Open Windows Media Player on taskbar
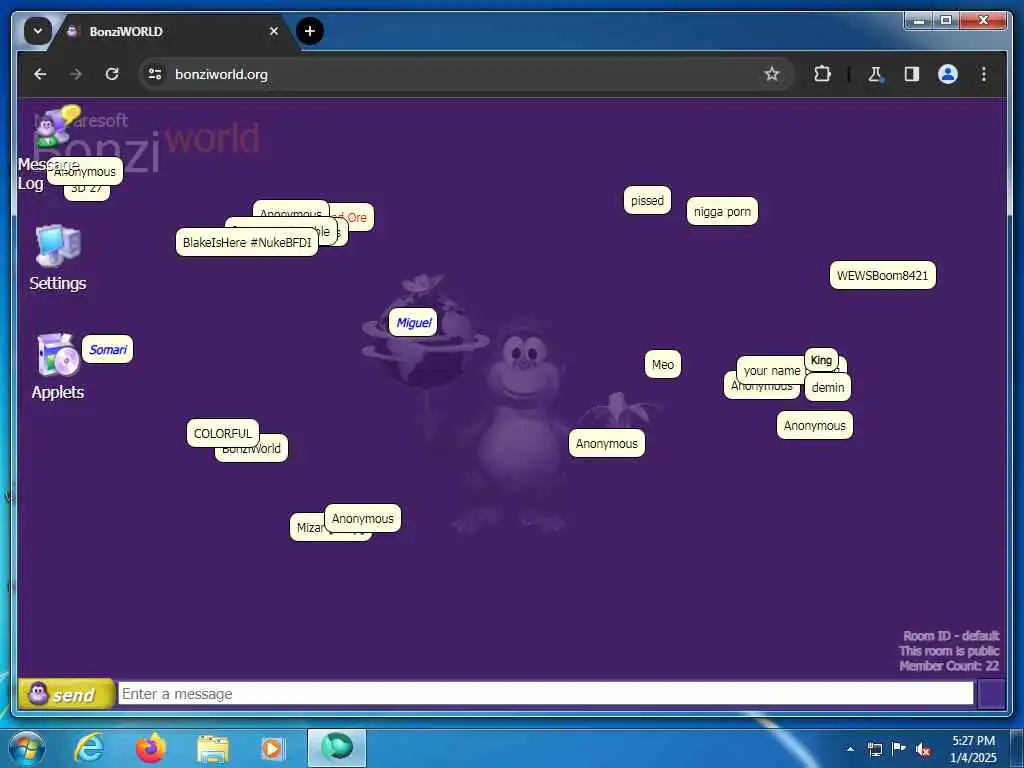Screen dimensions: 1024x768 tap(272, 748)
